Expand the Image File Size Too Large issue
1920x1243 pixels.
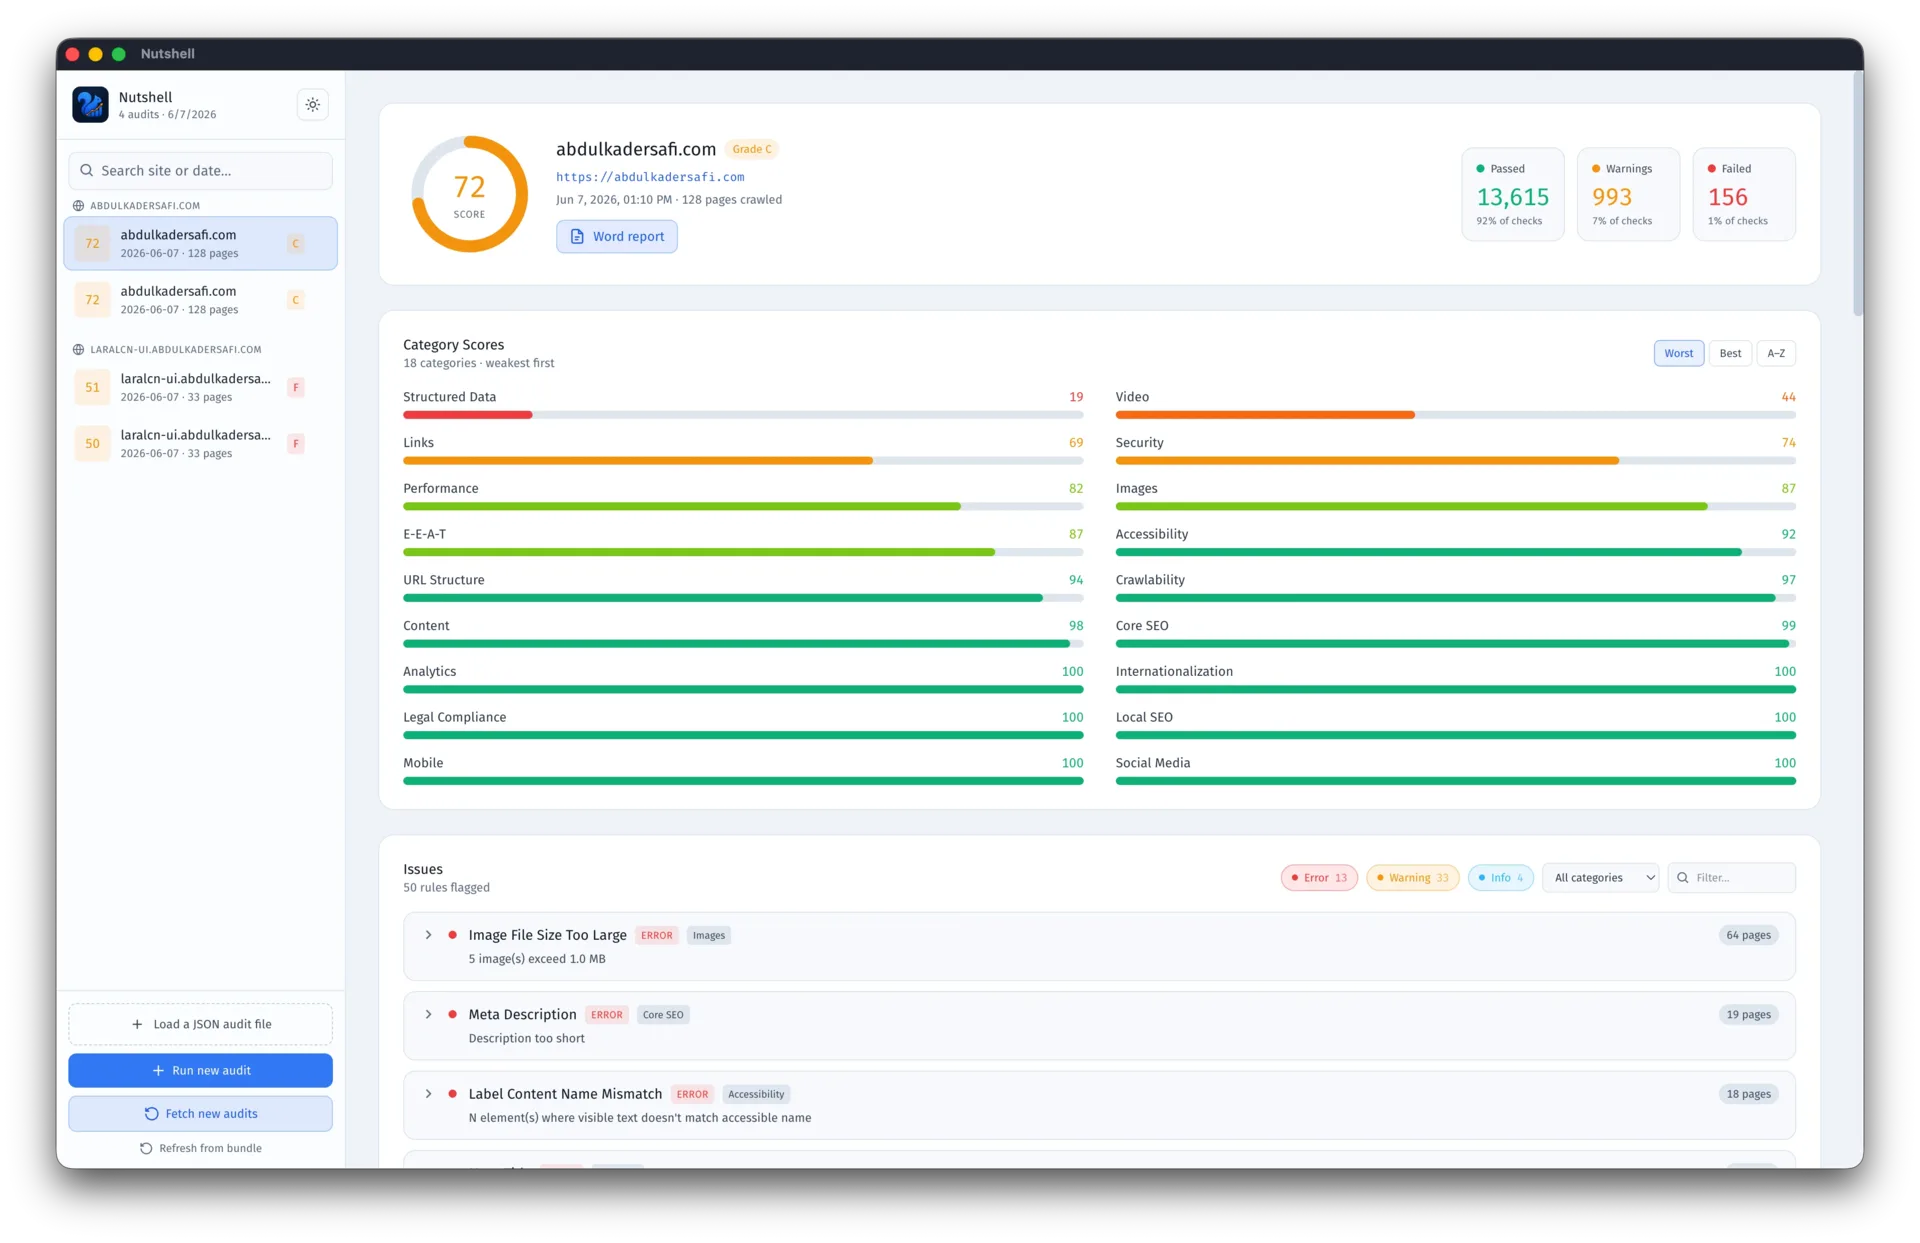[428, 935]
